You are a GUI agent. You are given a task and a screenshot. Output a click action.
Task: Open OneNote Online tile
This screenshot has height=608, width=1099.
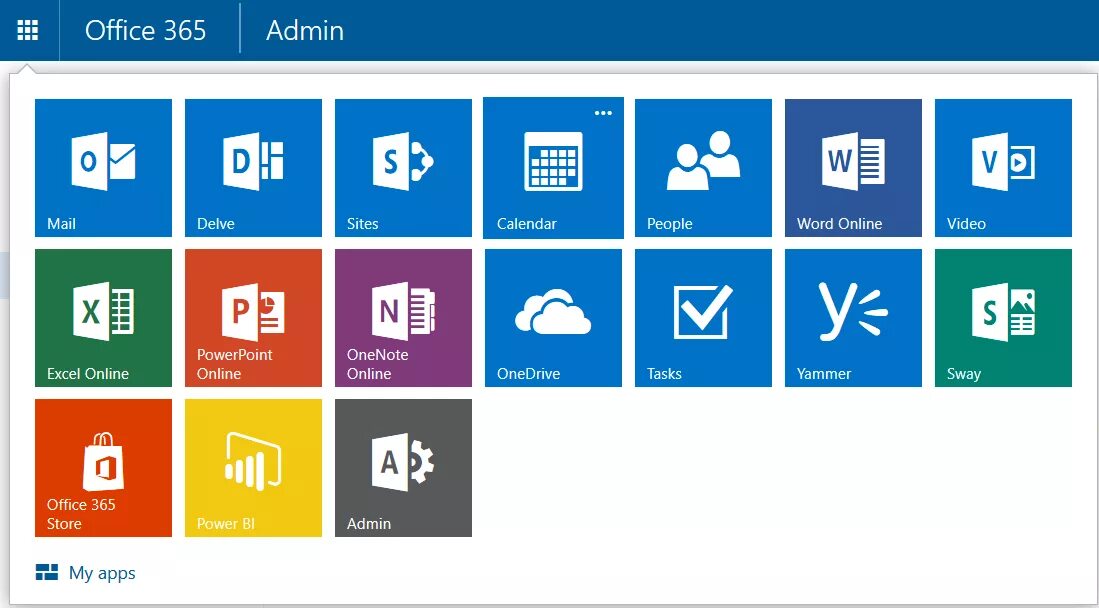[403, 318]
